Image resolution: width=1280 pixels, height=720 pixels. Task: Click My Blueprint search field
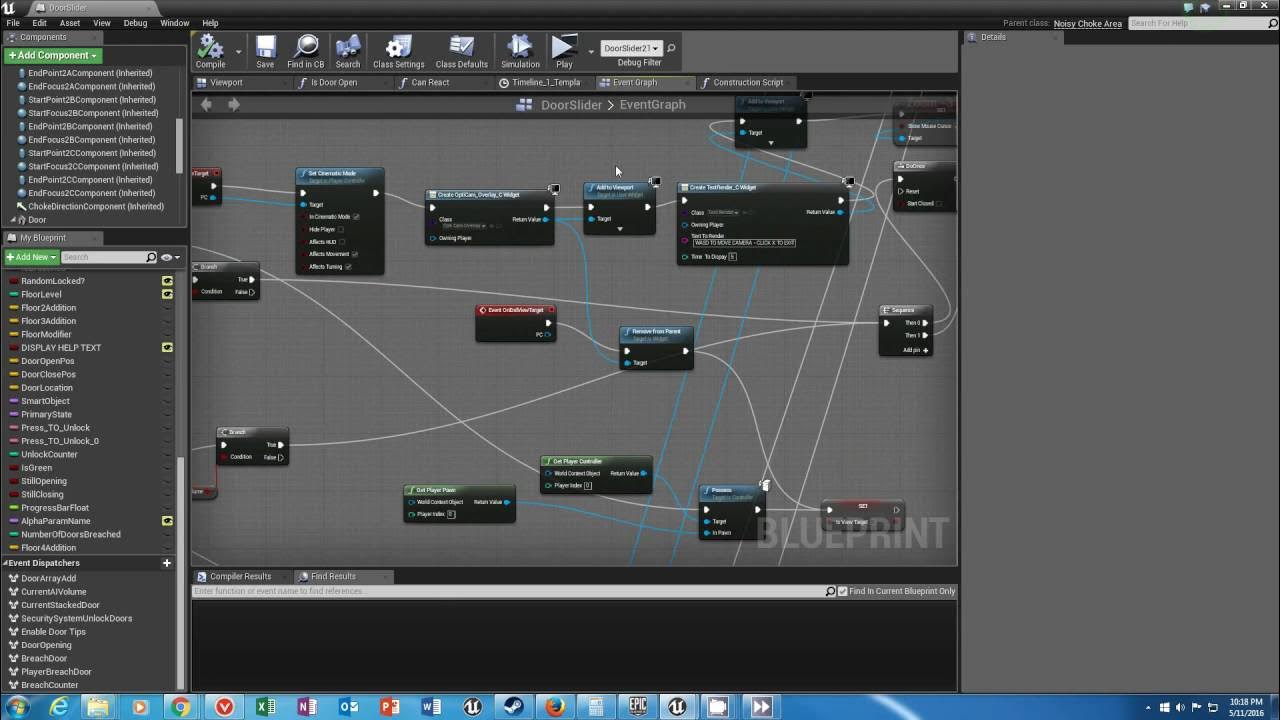pyautogui.click(x=103, y=257)
